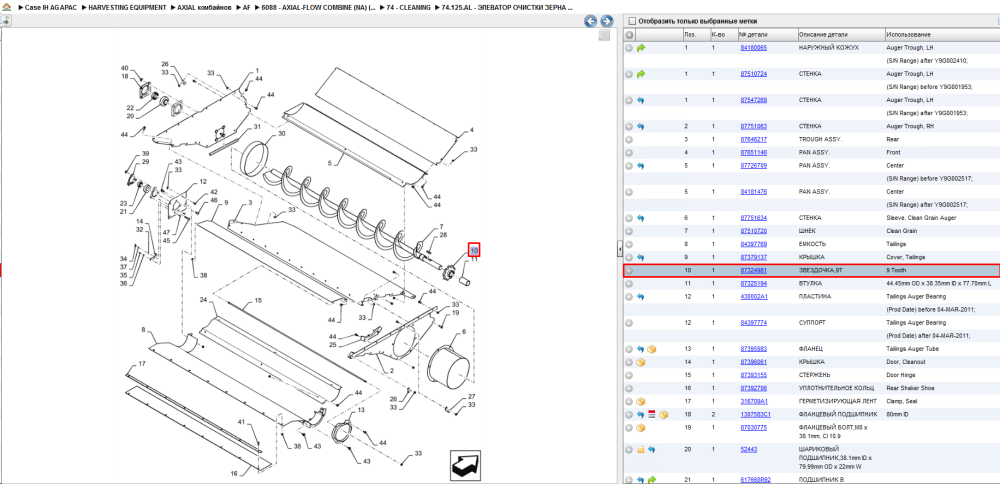
Task: Select callout 8 on the diagram
Action: tap(143, 330)
